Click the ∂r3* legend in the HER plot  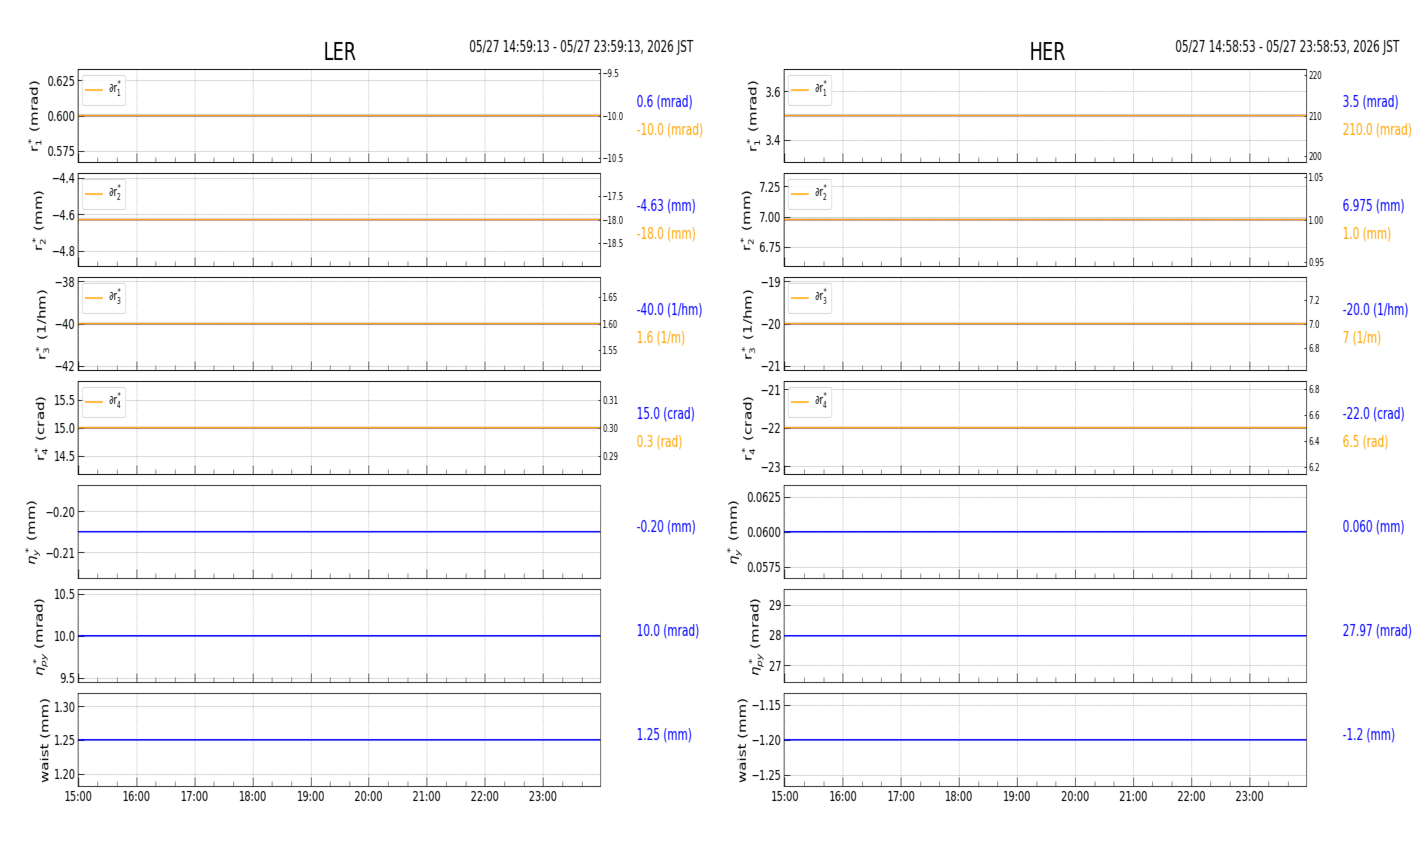pyautogui.click(x=809, y=298)
